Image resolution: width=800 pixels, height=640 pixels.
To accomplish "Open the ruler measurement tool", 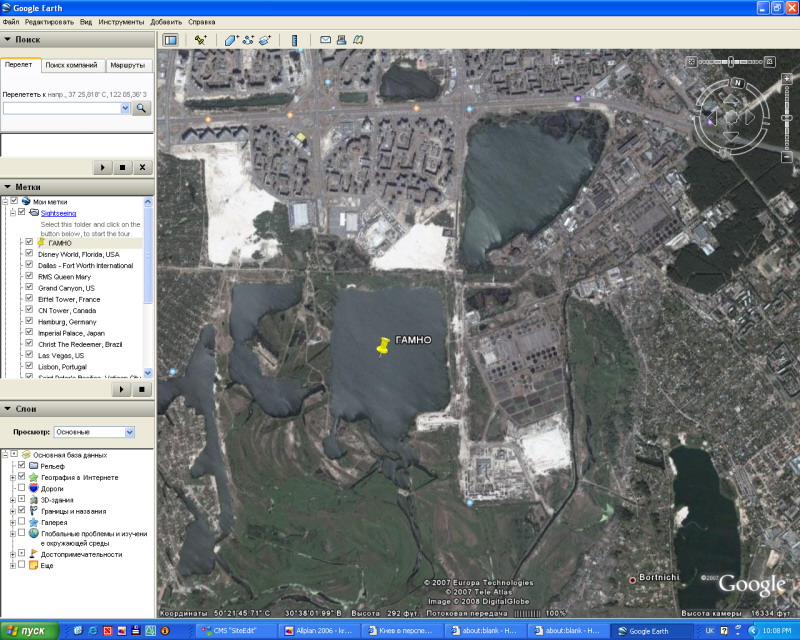I will pos(294,40).
